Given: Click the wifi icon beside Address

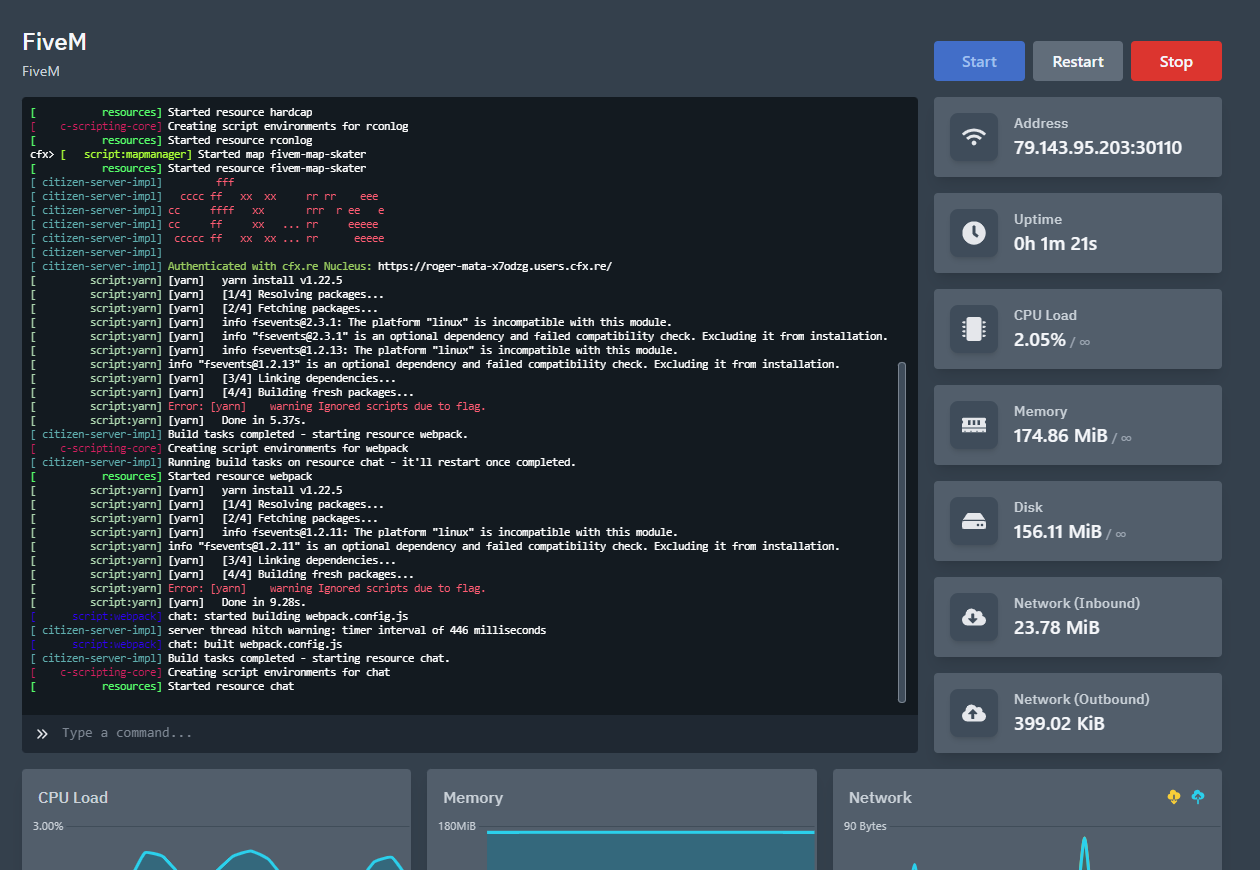Looking at the screenshot, I should pyautogui.click(x=974, y=137).
